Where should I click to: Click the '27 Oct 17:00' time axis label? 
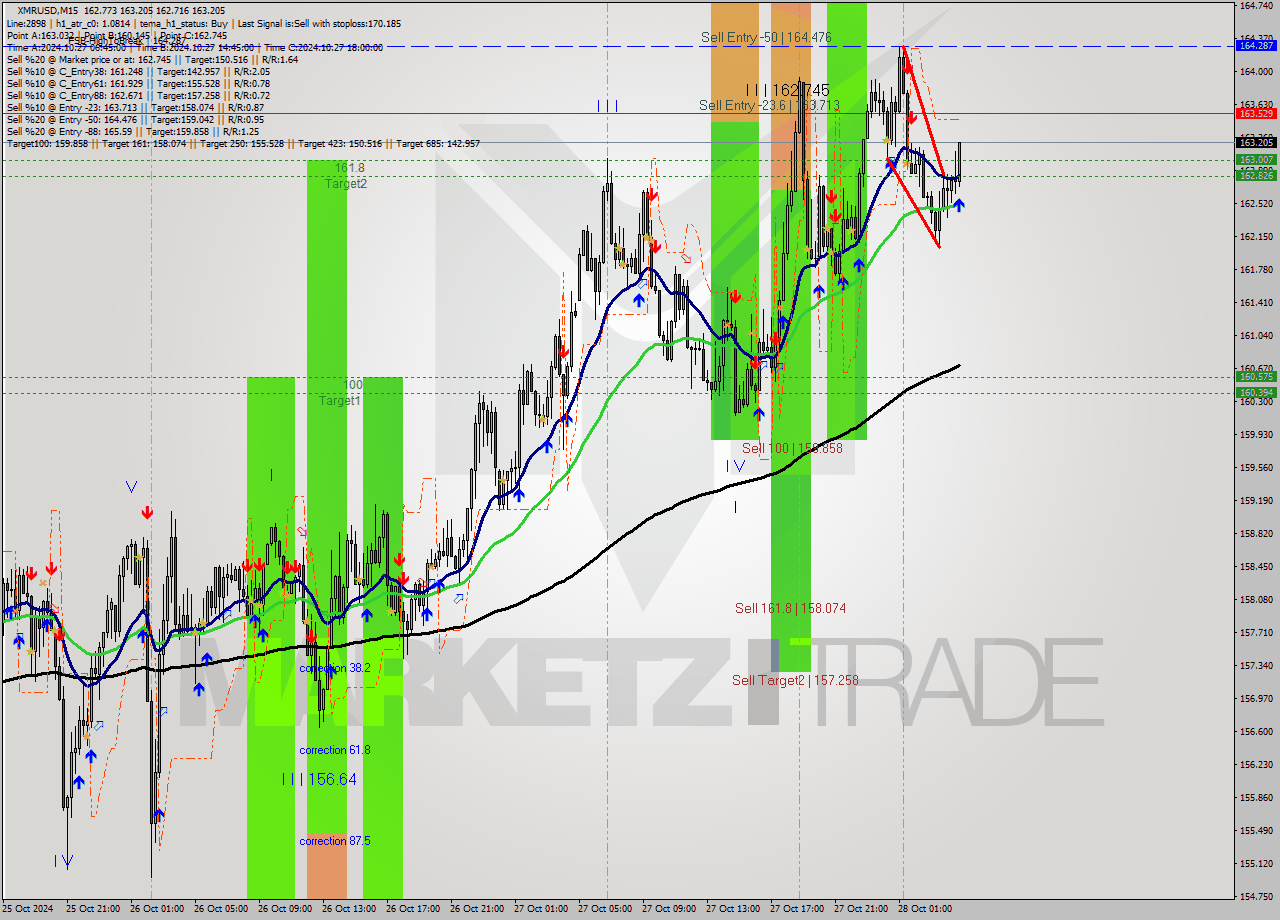(x=796, y=909)
